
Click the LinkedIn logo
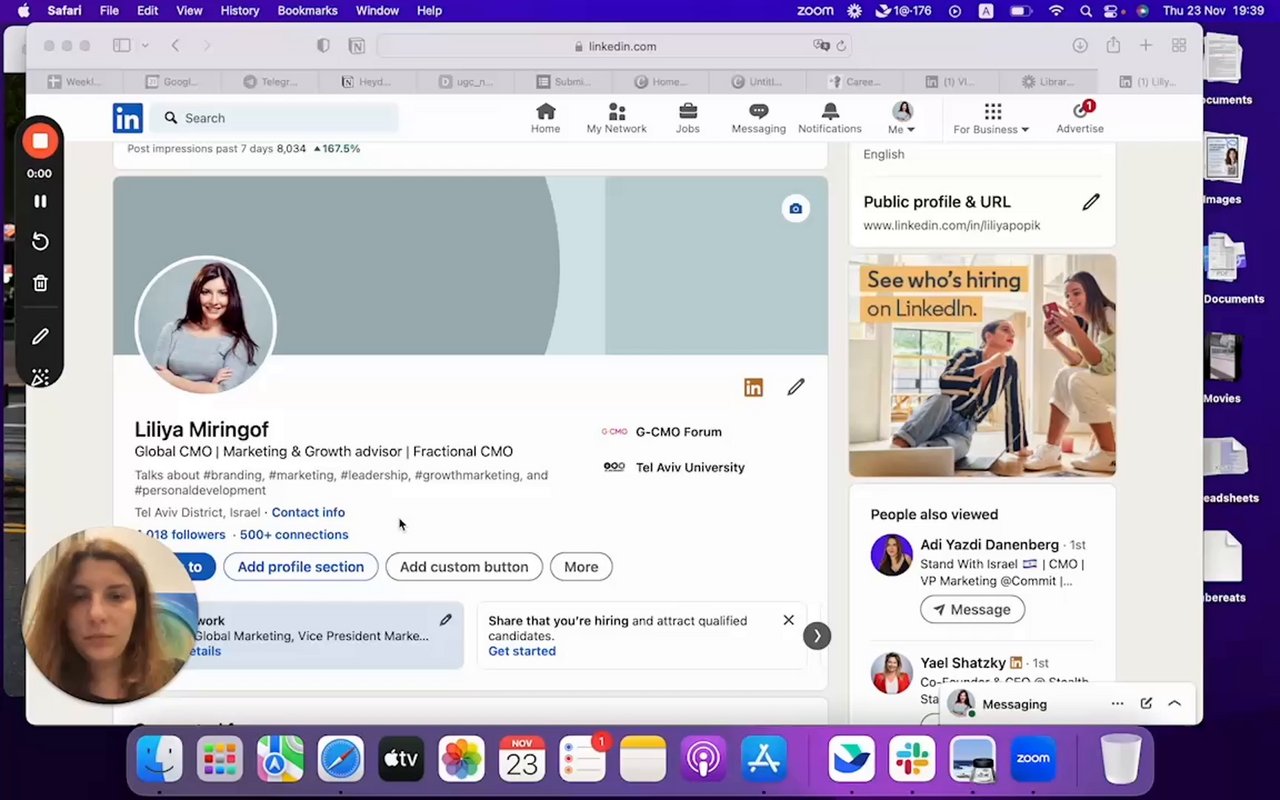pyautogui.click(x=127, y=118)
